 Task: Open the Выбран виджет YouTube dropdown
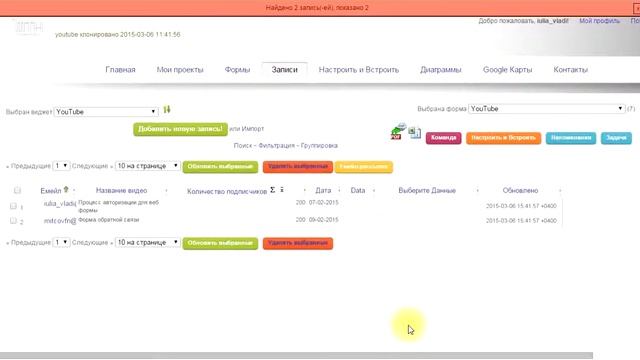click(x=106, y=112)
